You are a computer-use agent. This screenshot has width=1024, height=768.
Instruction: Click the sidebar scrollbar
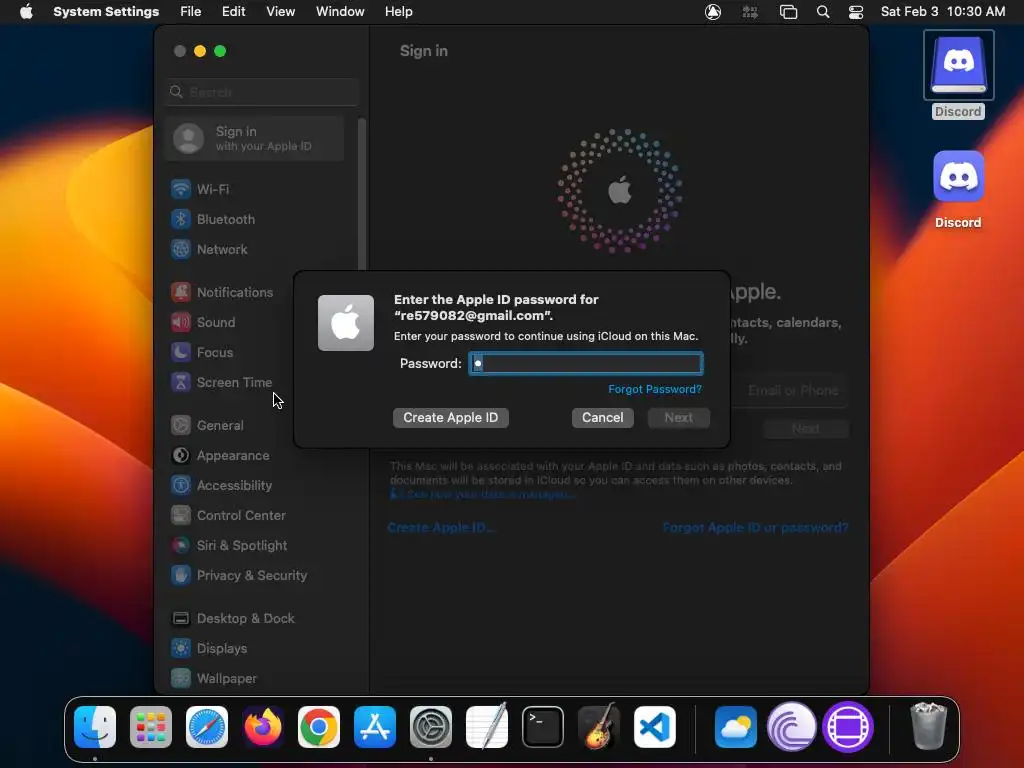(361, 194)
